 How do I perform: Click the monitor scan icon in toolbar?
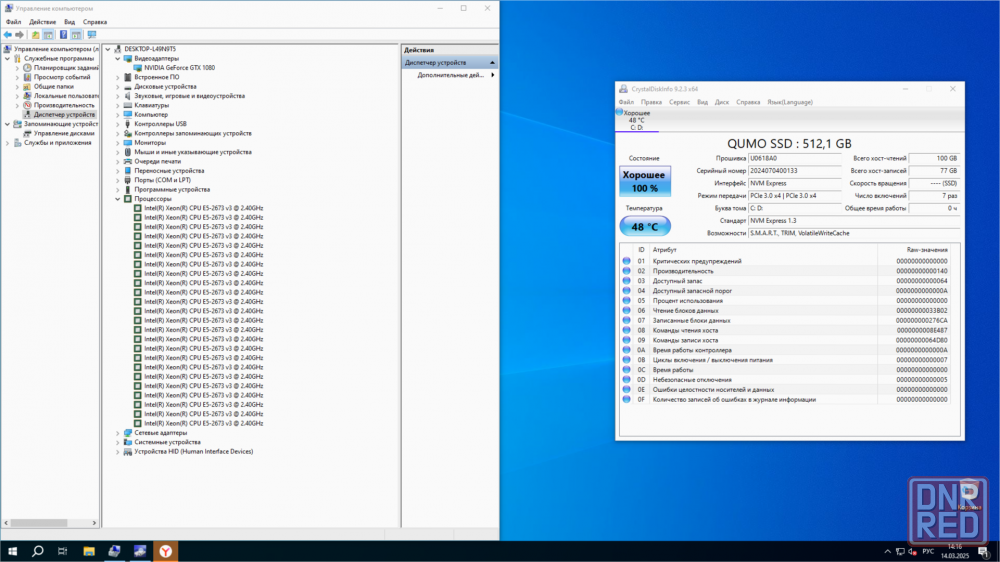pos(91,34)
